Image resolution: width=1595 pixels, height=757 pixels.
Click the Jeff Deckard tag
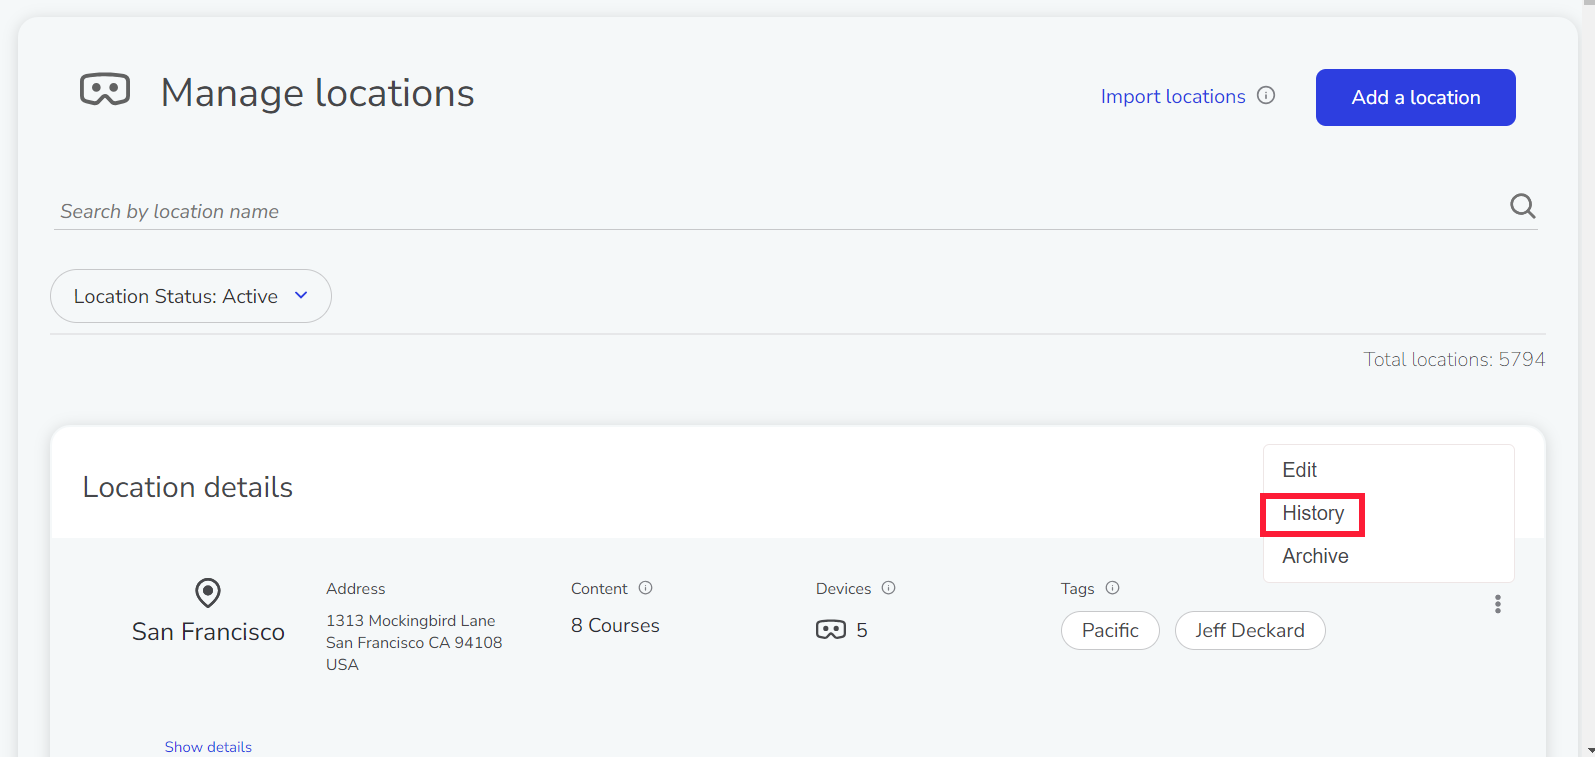[1250, 631]
